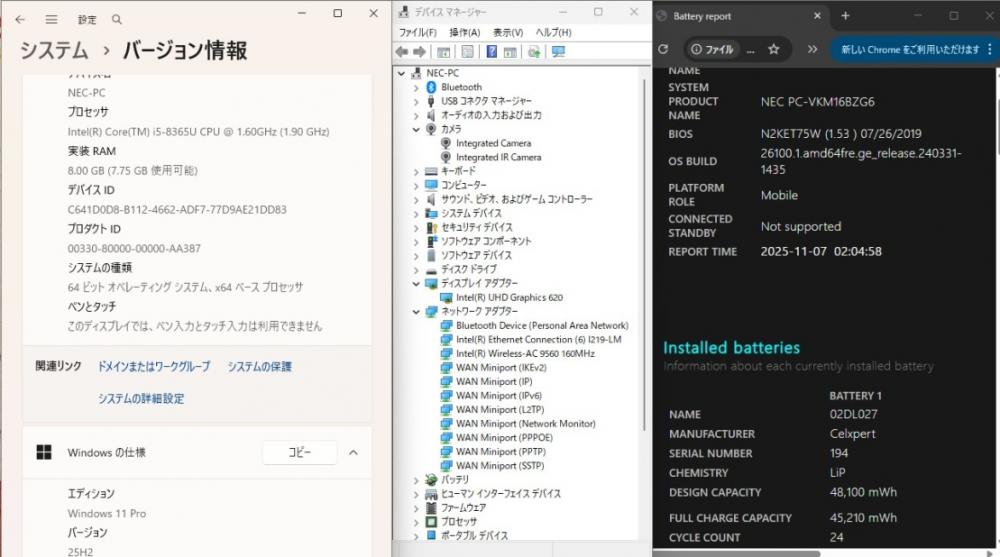1000x557 pixels.
Task: Bookmark Battery report with star icon
Action: pos(774,49)
